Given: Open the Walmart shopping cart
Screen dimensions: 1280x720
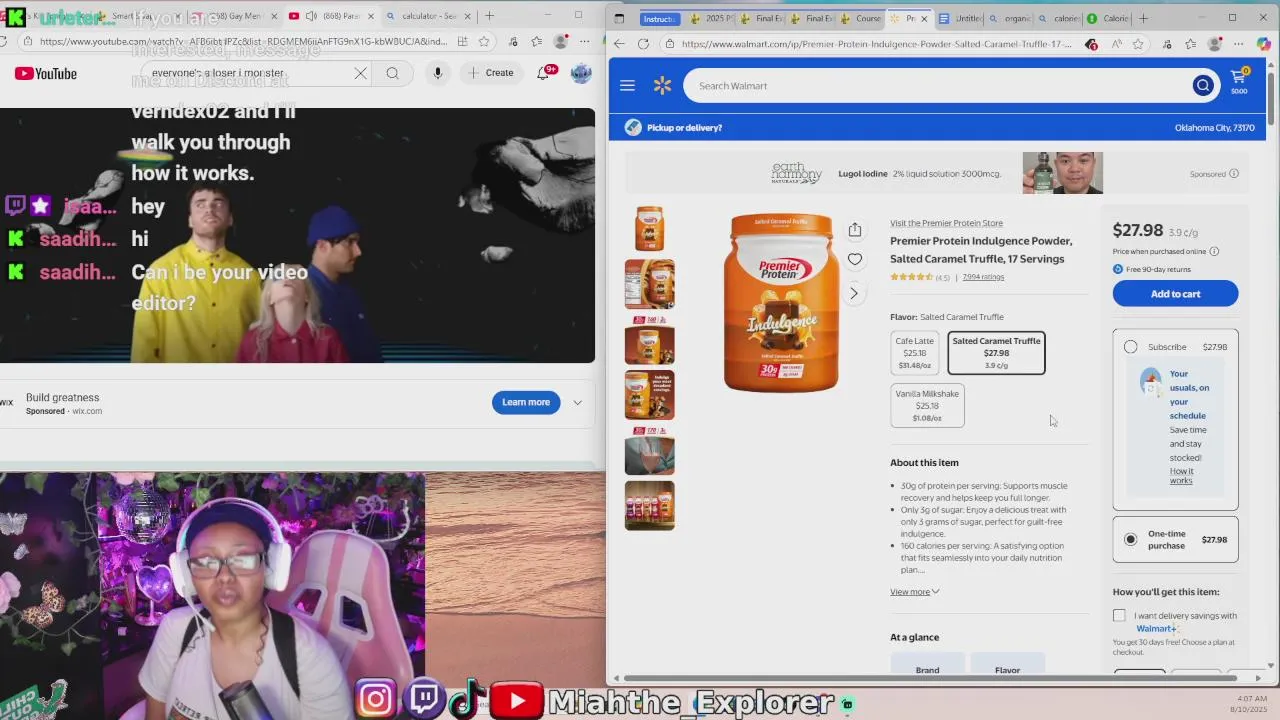Looking at the screenshot, I should (1238, 82).
